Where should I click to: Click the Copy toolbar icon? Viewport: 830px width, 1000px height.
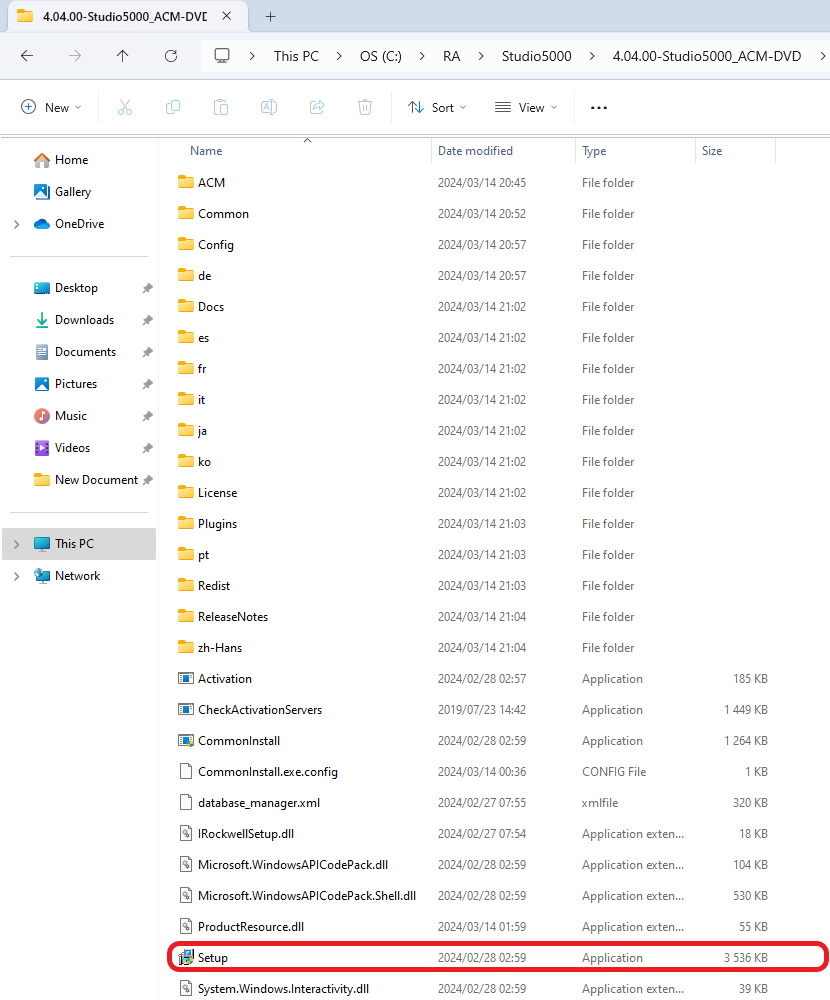(x=173, y=107)
